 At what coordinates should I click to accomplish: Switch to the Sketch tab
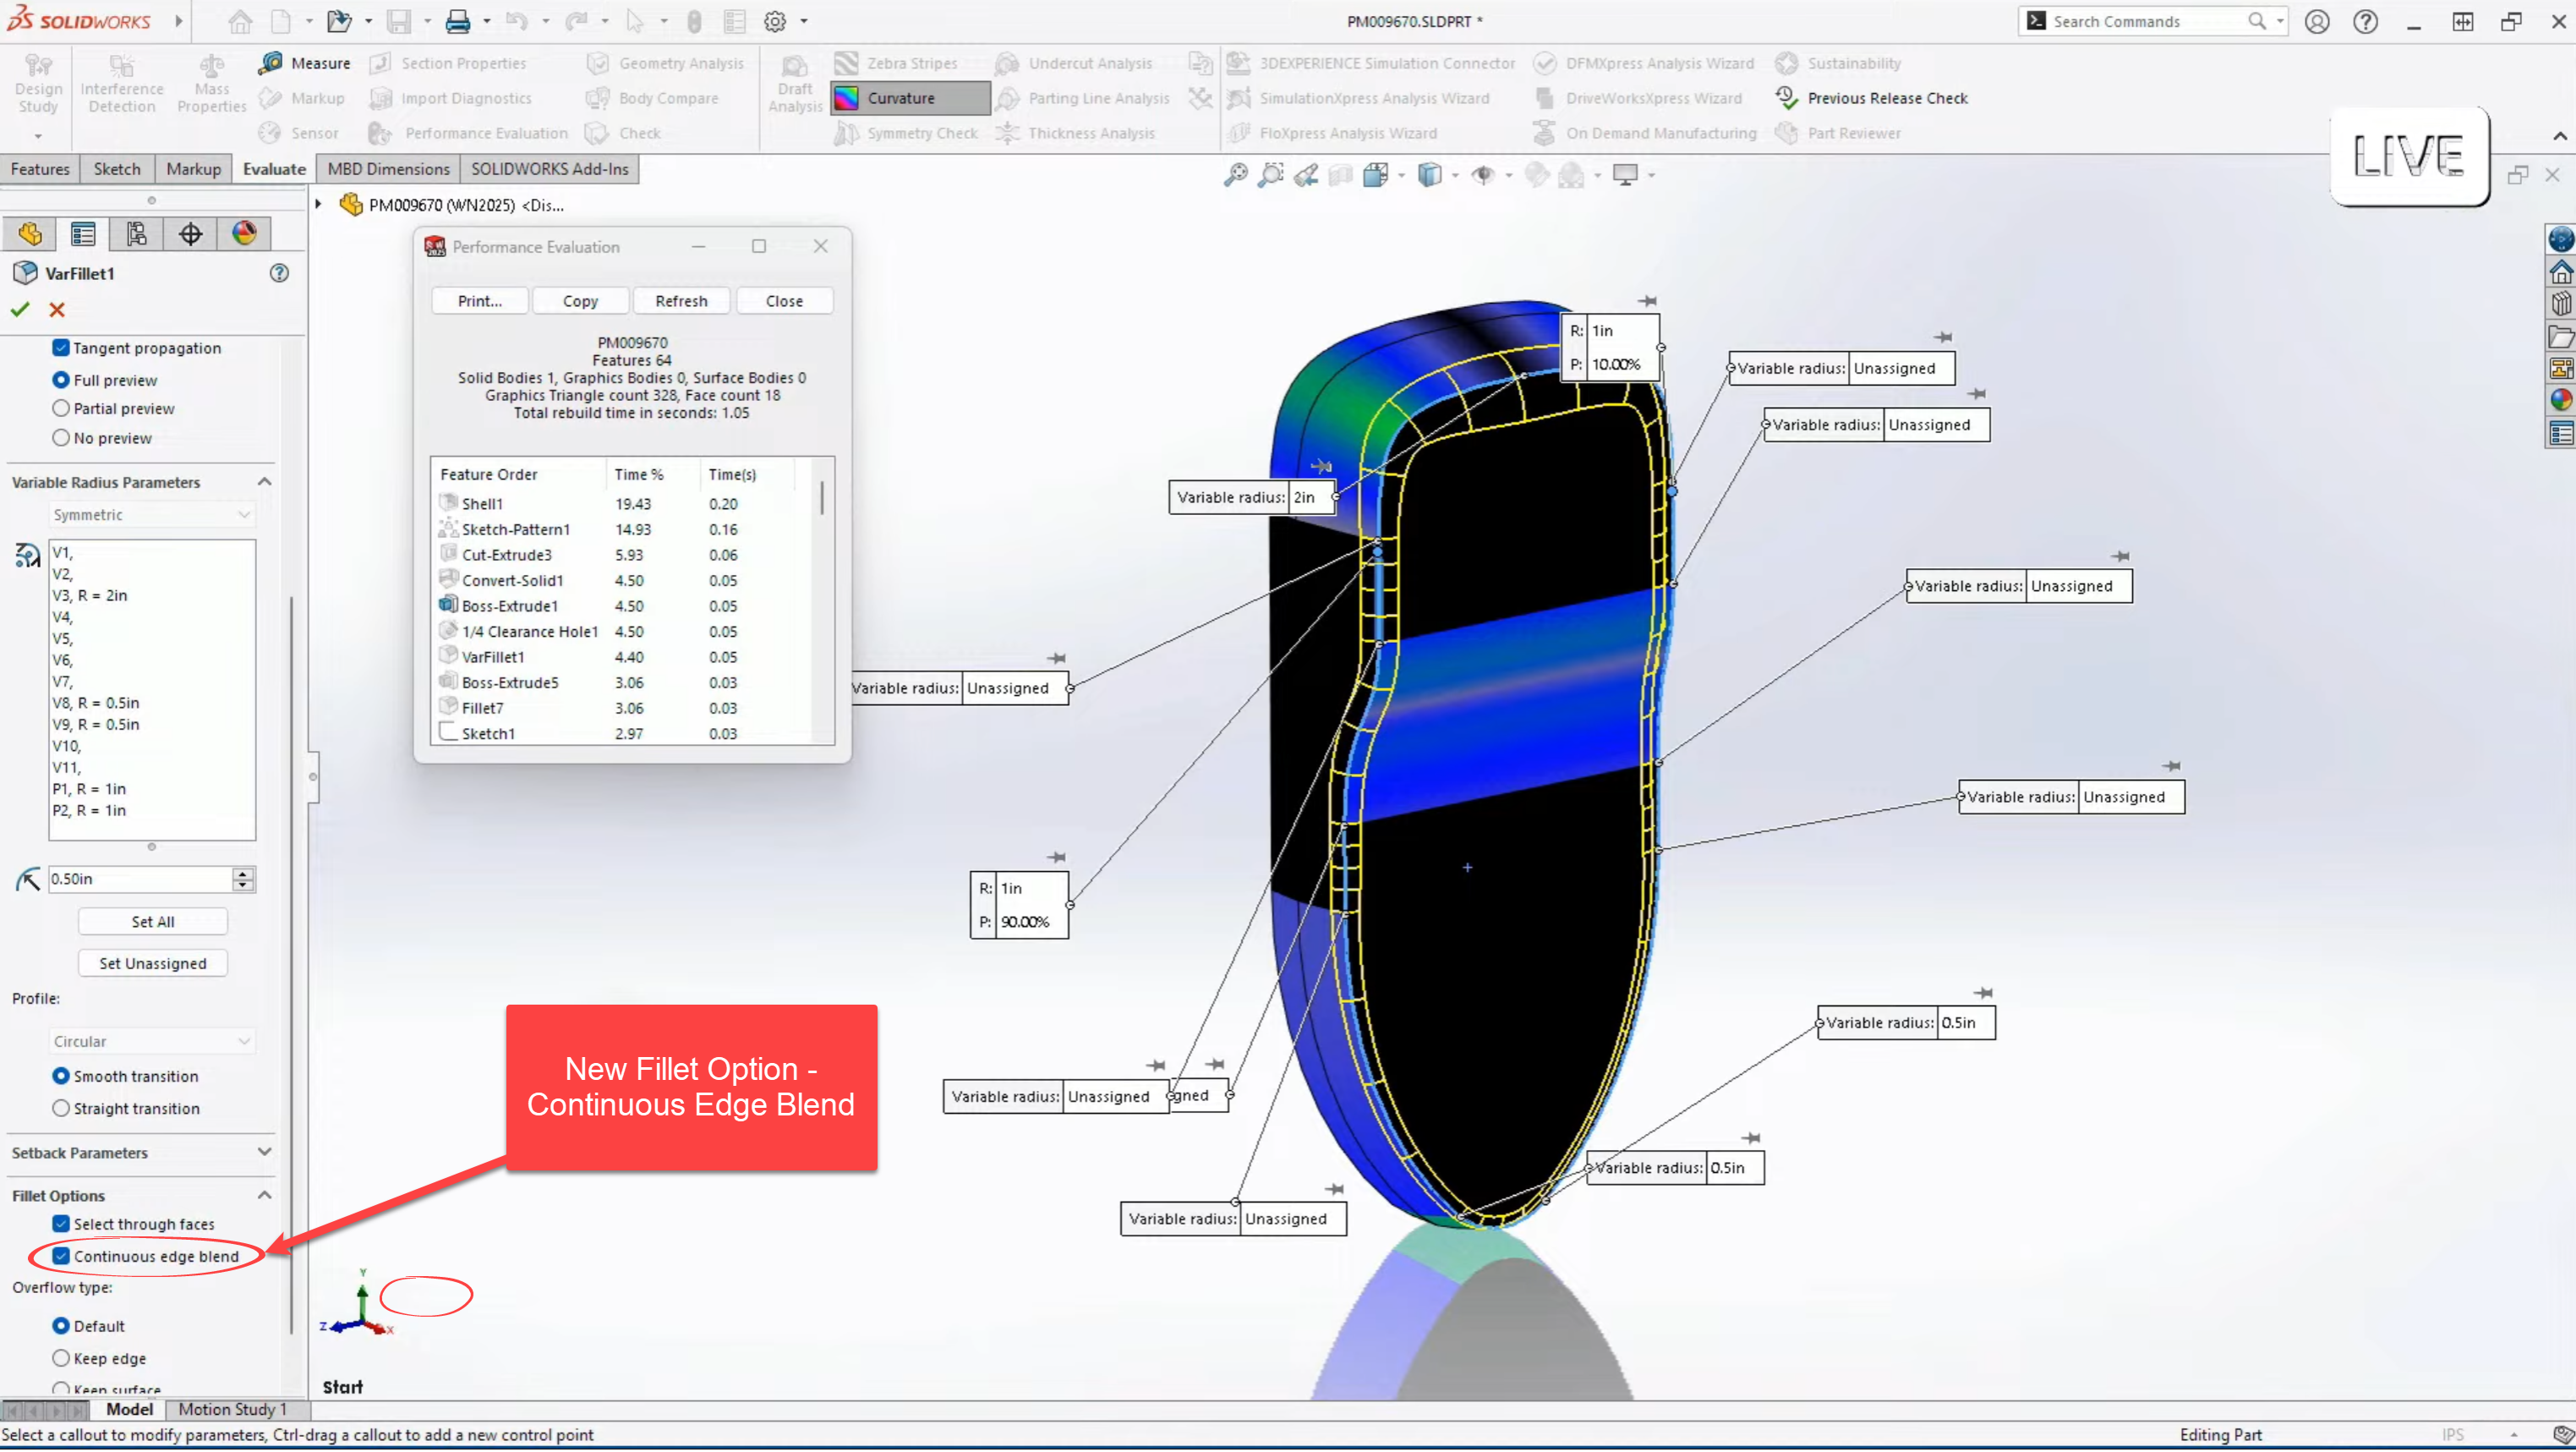[x=117, y=169]
